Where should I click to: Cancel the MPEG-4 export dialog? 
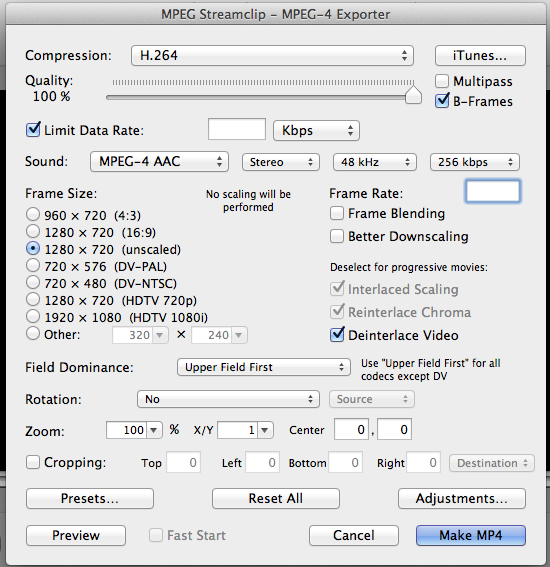354,536
